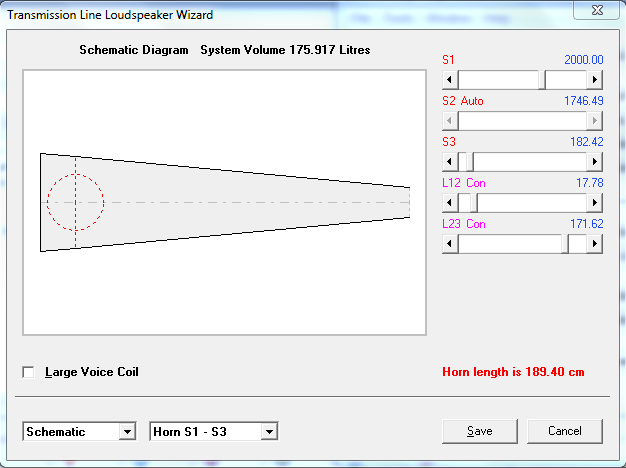Viewport: 626px width, 468px height.
Task: Click the L12 Con slider left arrow
Action: click(x=450, y=203)
